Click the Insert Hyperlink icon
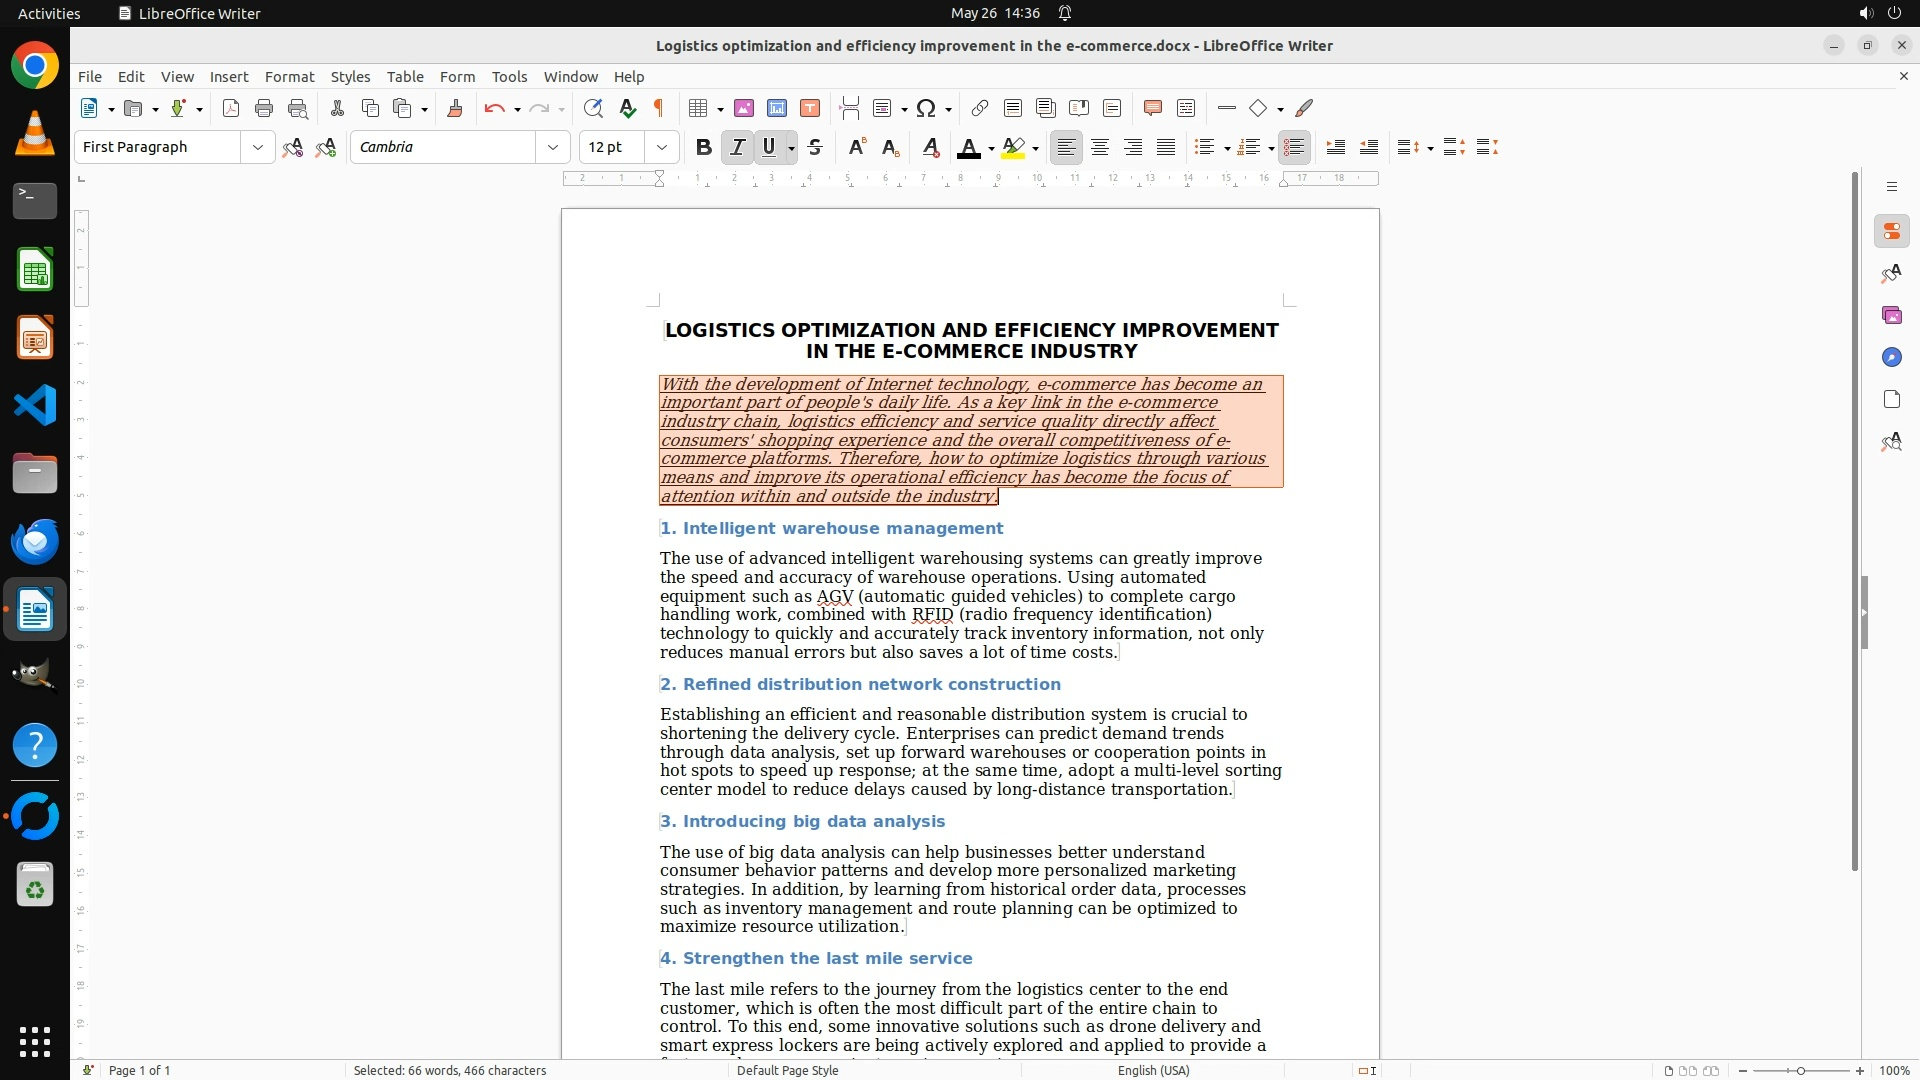This screenshot has width=1920, height=1080. point(980,108)
